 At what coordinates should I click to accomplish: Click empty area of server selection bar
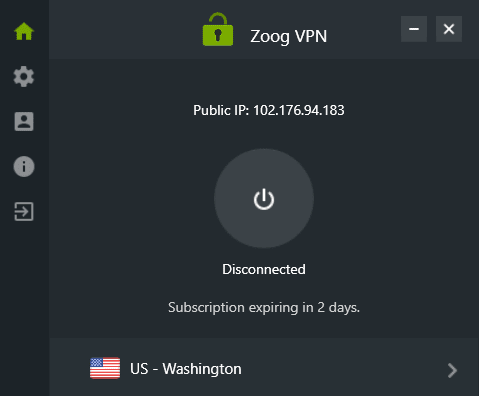point(343,368)
